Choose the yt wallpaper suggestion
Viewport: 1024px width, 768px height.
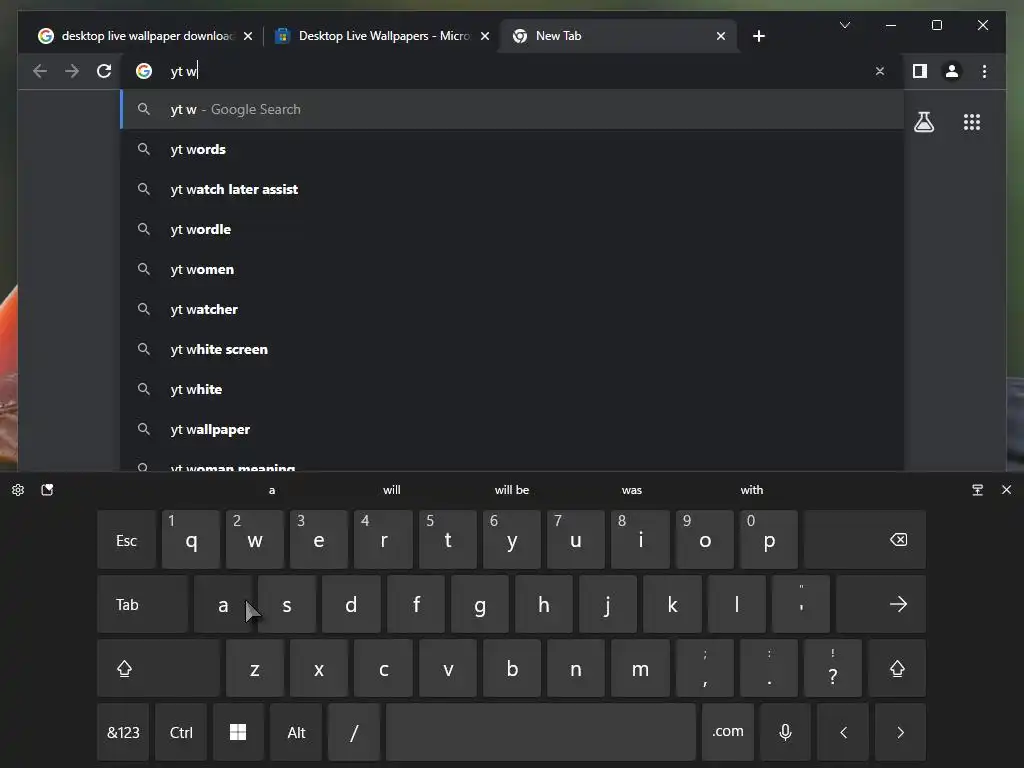pos(512,429)
